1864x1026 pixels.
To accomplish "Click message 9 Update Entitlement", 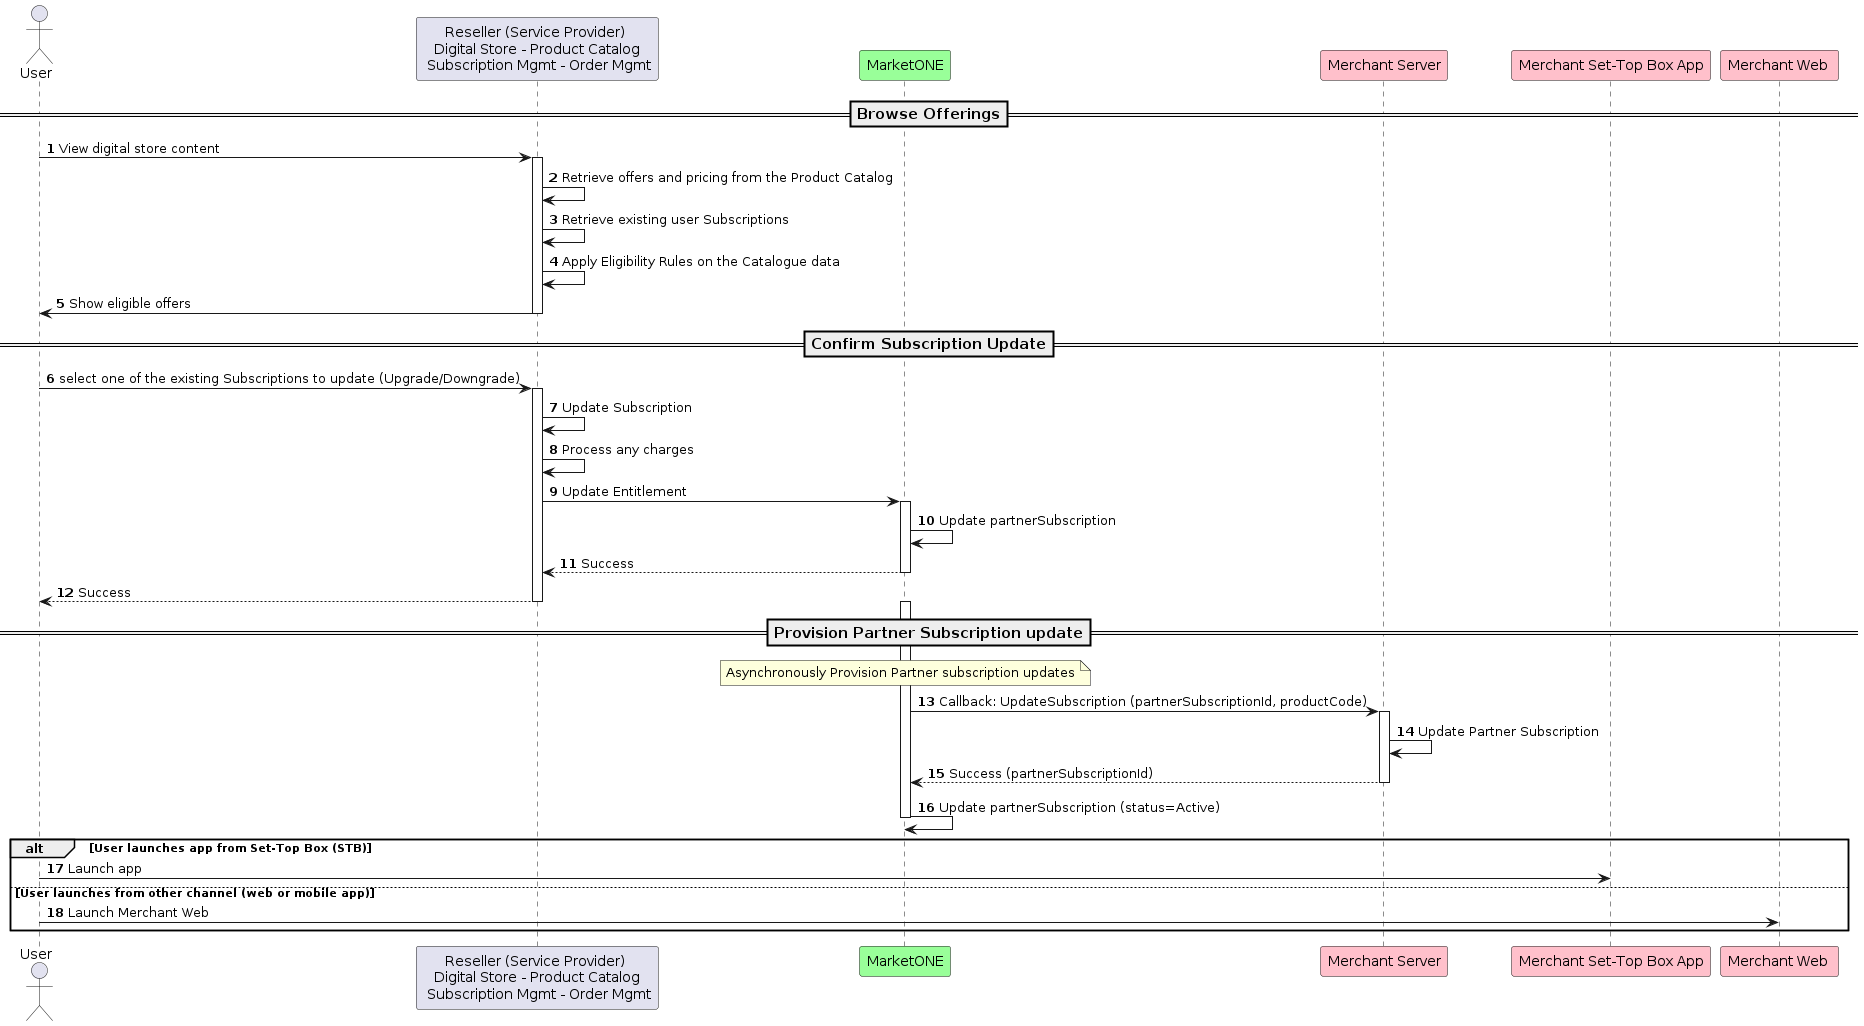I will click(x=617, y=492).
